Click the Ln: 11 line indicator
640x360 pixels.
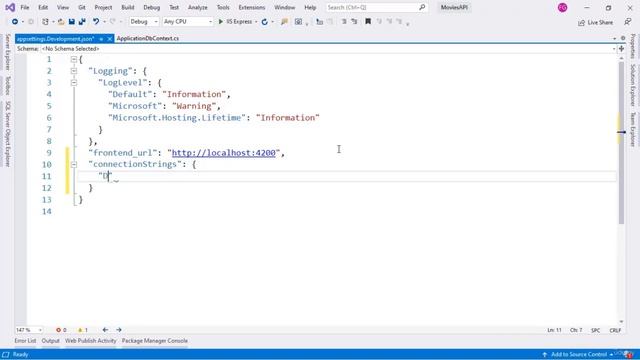[x=554, y=330]
